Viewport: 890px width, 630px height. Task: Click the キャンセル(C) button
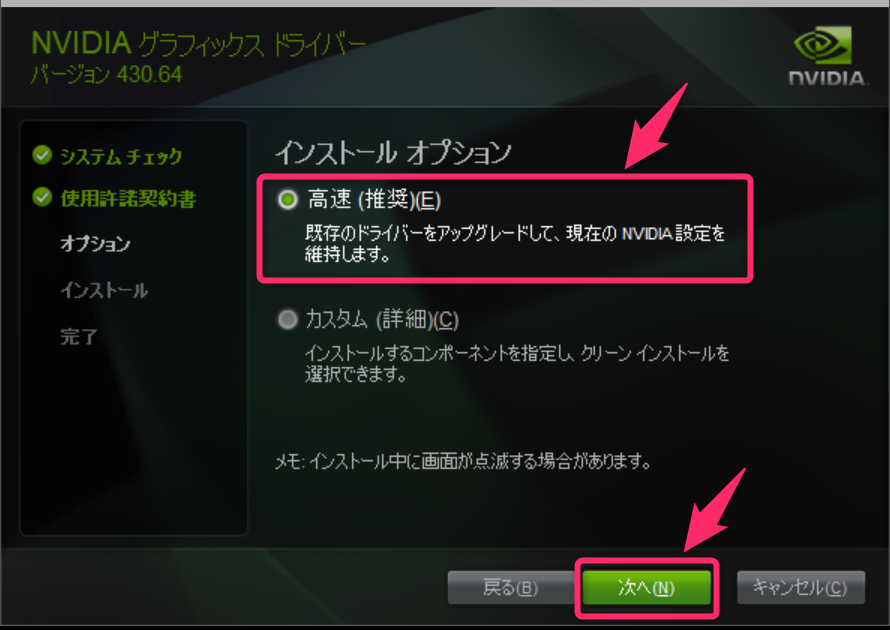(800, 587)
